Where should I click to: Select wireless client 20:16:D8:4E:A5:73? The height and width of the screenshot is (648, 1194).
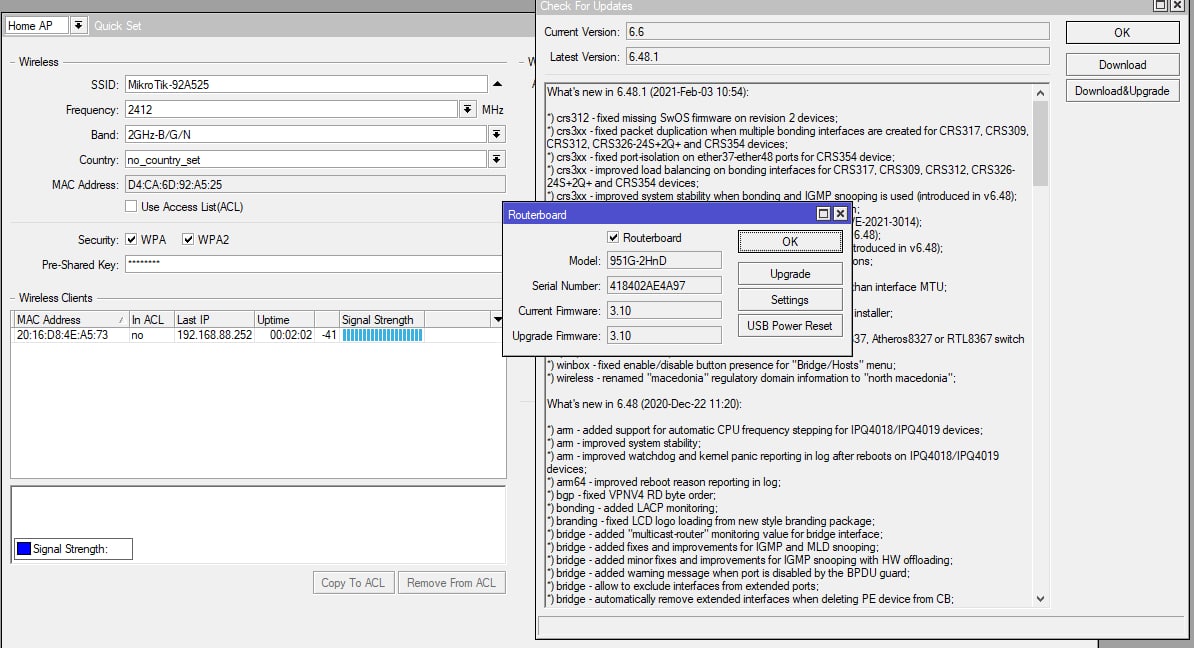[x=62, y=335]
